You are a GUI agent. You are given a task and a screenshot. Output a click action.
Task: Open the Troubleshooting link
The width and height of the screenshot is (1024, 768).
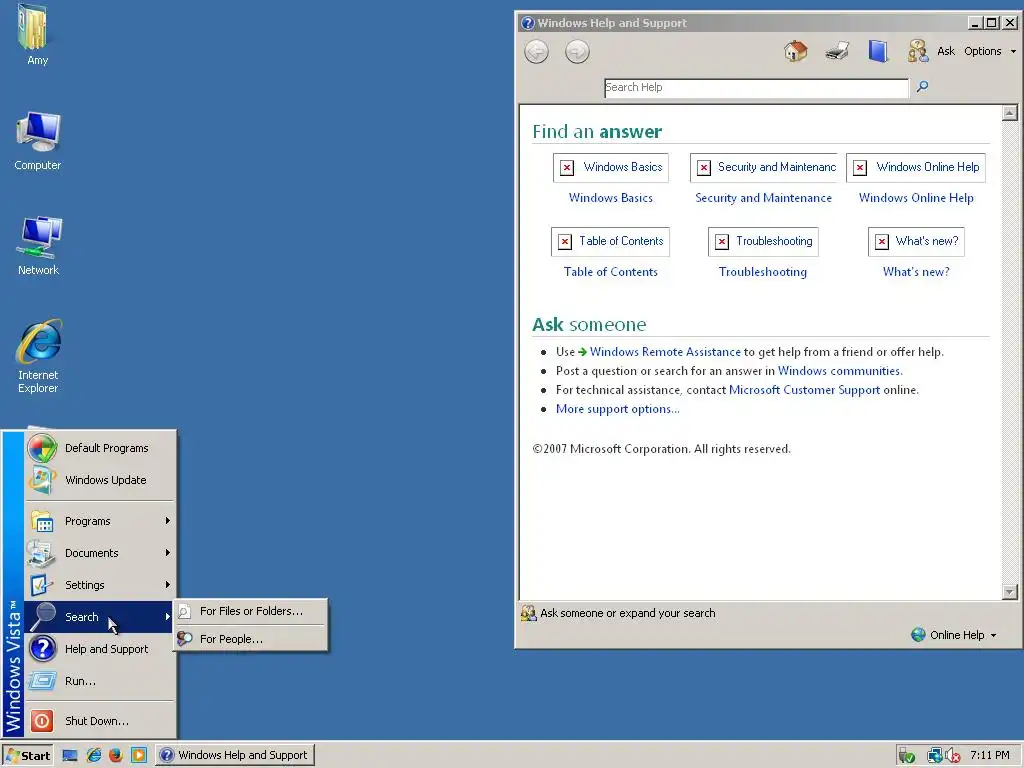point(763,272)
